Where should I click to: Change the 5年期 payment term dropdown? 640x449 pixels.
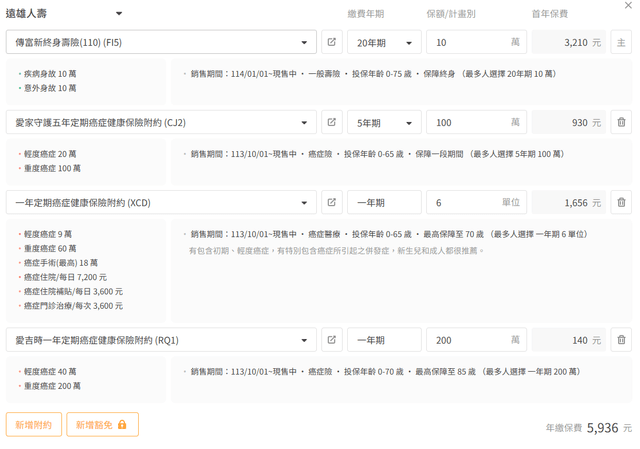(x=384, y=122)
